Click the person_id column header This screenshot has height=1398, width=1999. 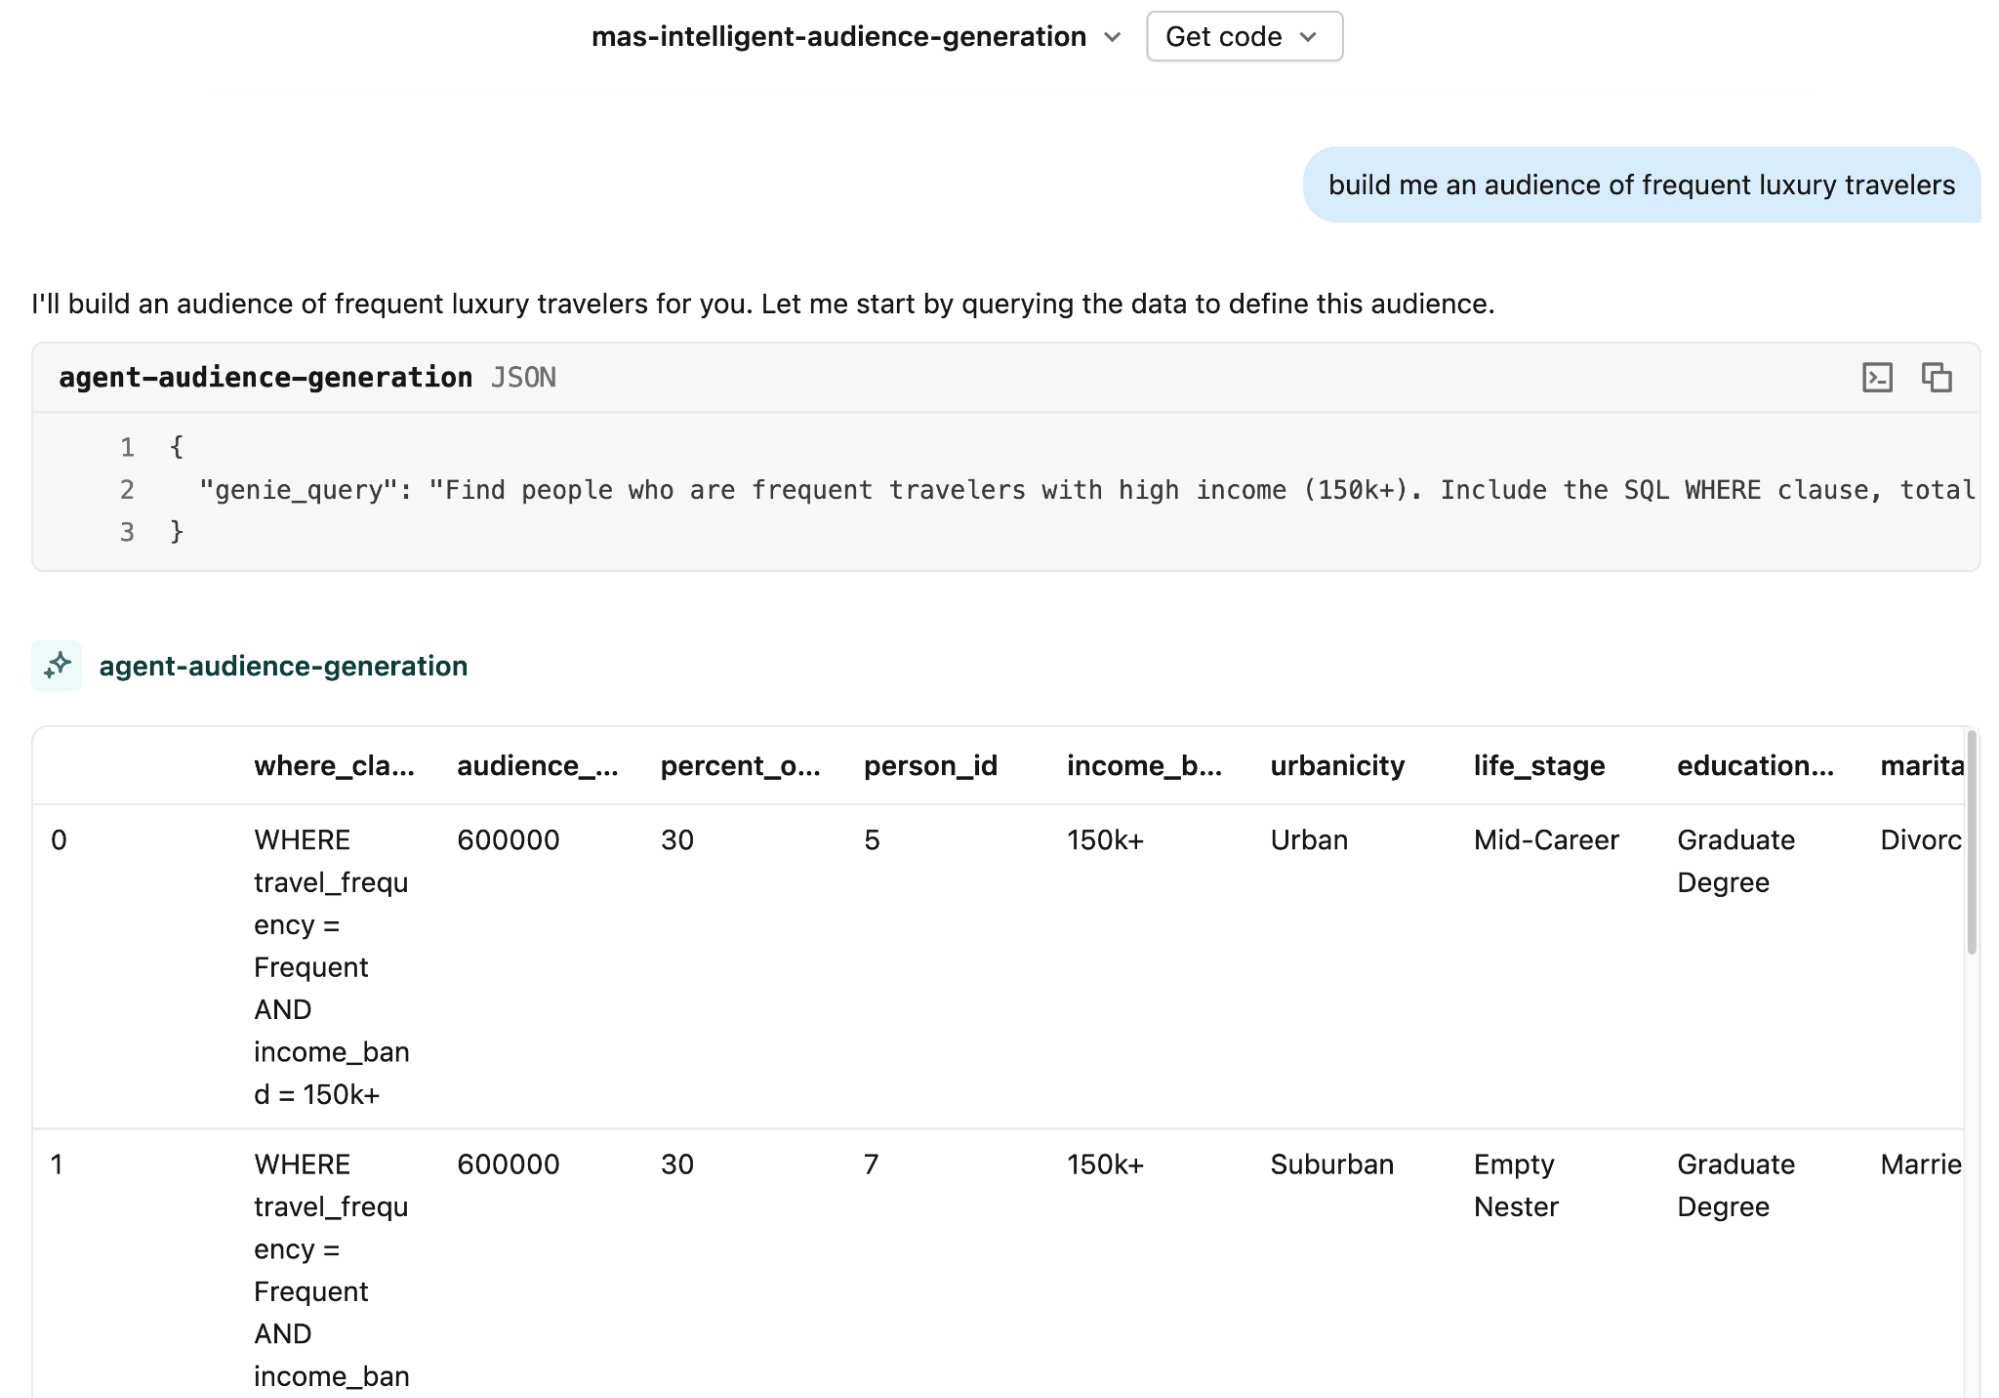click(x=930, y=766)
